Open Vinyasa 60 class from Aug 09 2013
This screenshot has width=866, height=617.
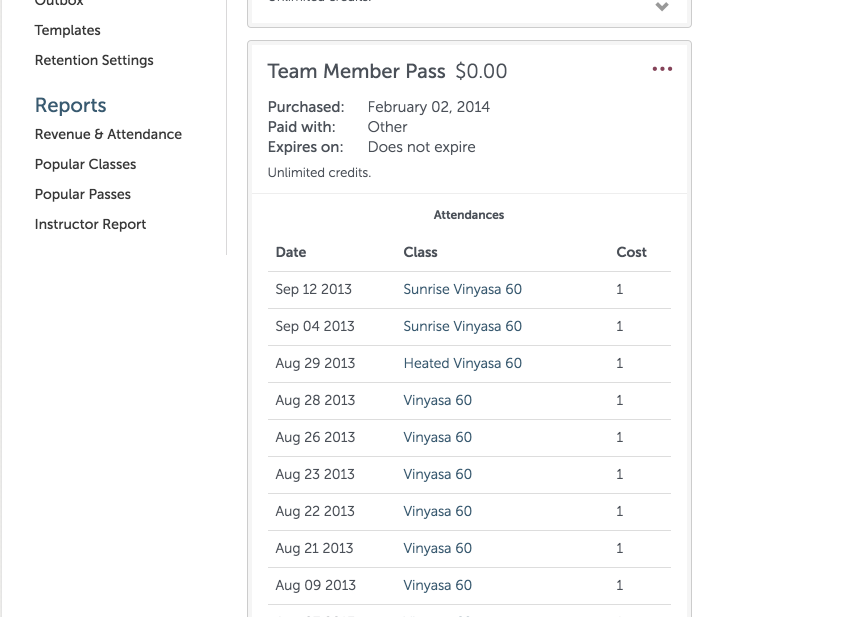[437, 586]
